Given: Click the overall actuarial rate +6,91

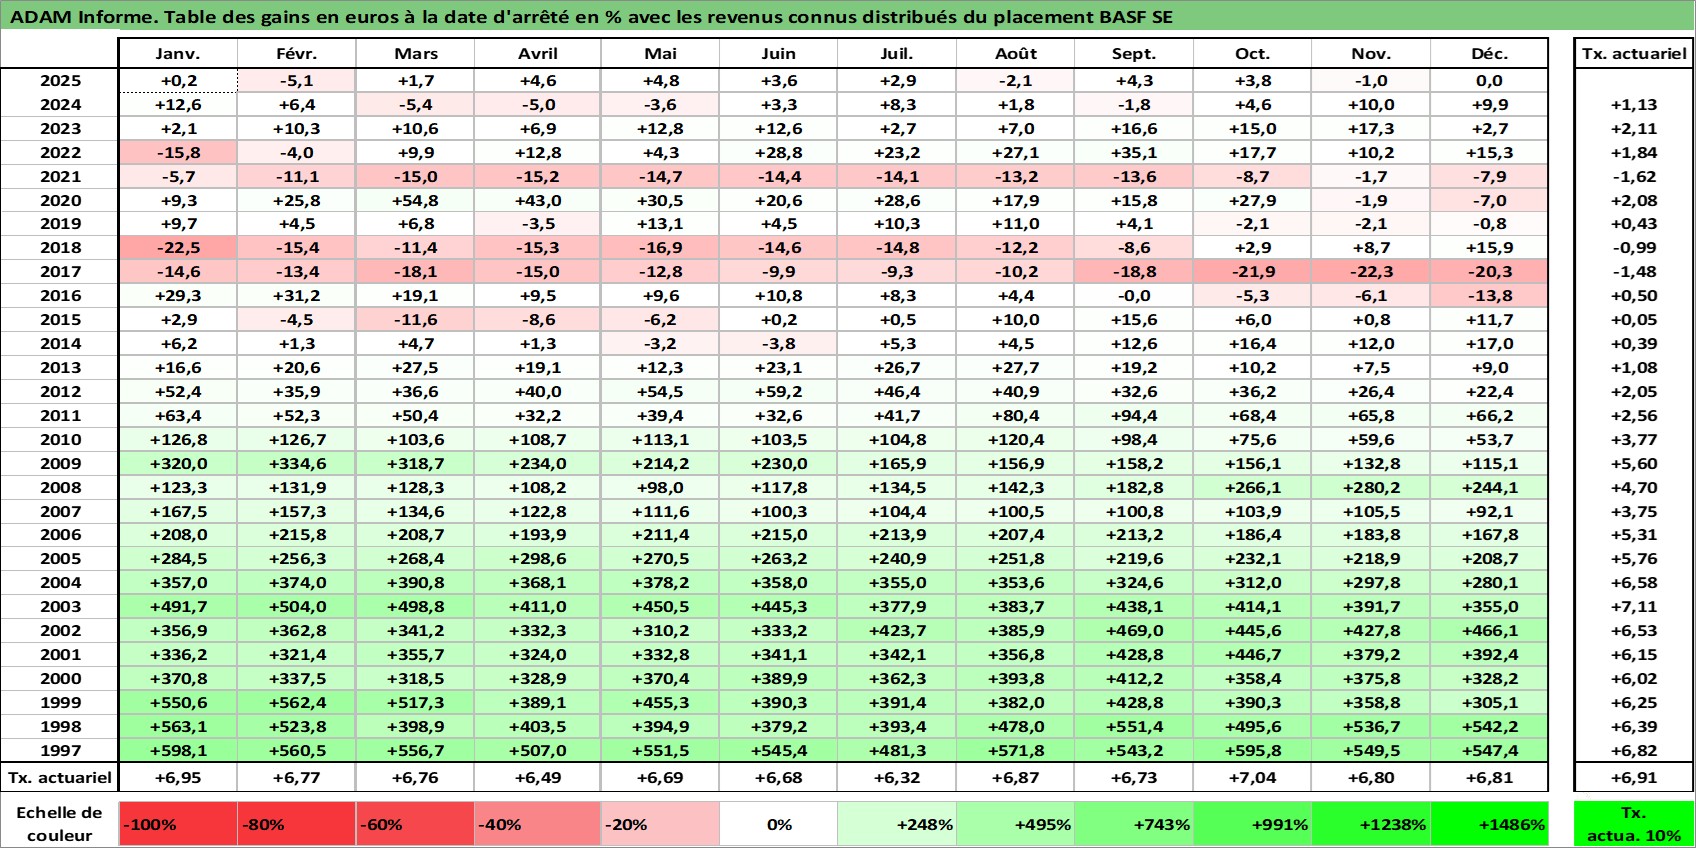Looking at the screenshot, I should tap(1634, 777).
